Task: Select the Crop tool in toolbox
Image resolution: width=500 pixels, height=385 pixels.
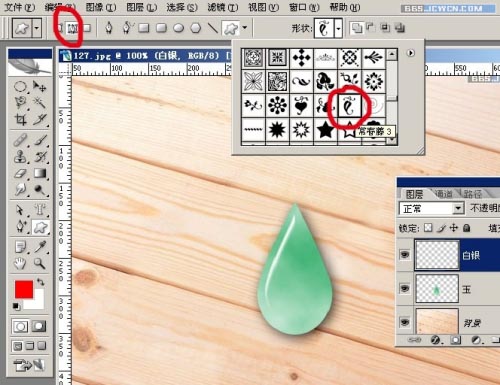Action: pos(20,119)
